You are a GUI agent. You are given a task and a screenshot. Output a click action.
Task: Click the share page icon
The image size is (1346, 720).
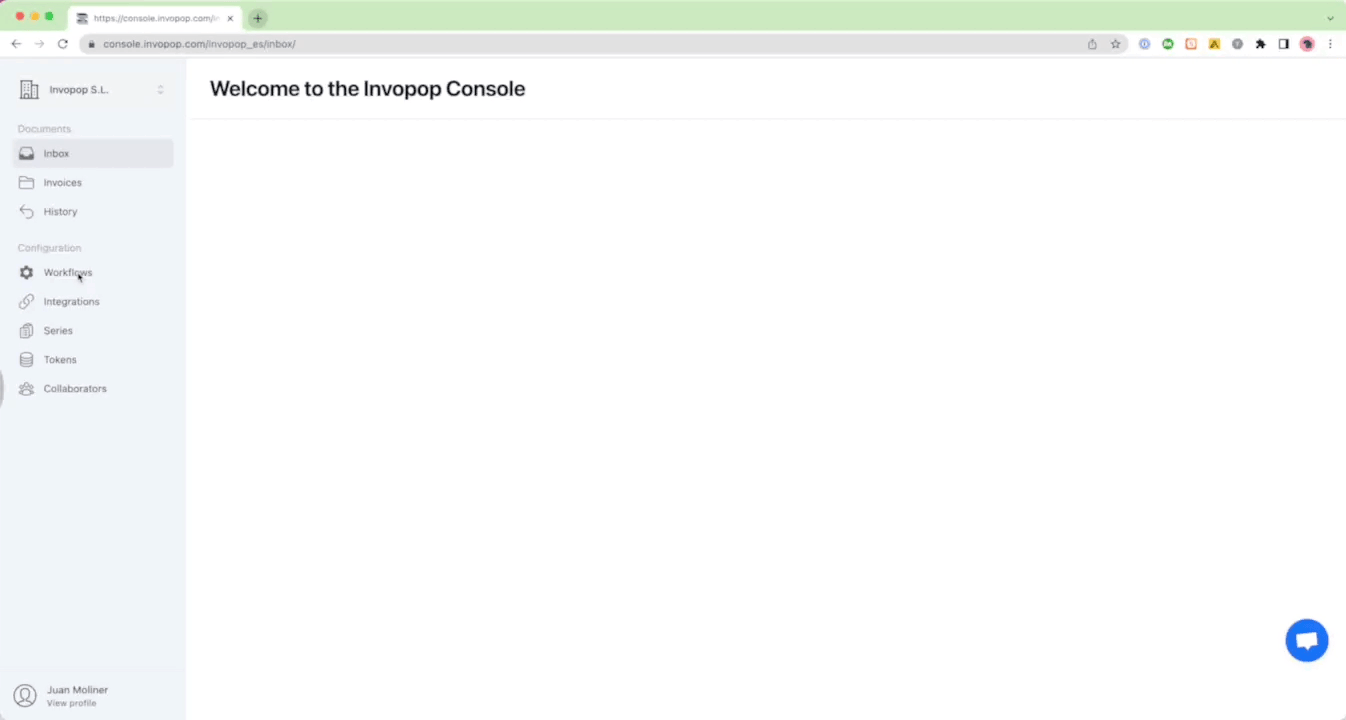pyautogui.click(x=1092, y=44)
